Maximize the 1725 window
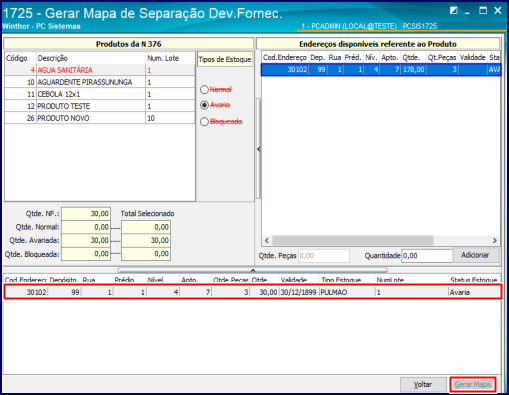509x395 pixels. click(483, 11)
